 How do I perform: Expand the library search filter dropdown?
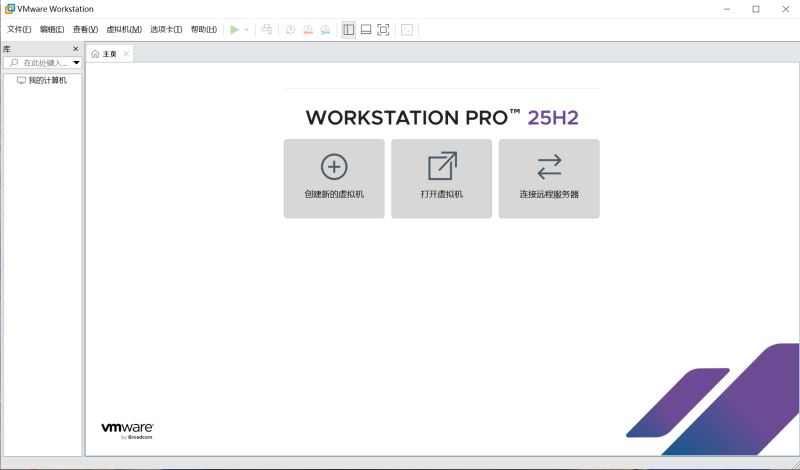[77, 63]
